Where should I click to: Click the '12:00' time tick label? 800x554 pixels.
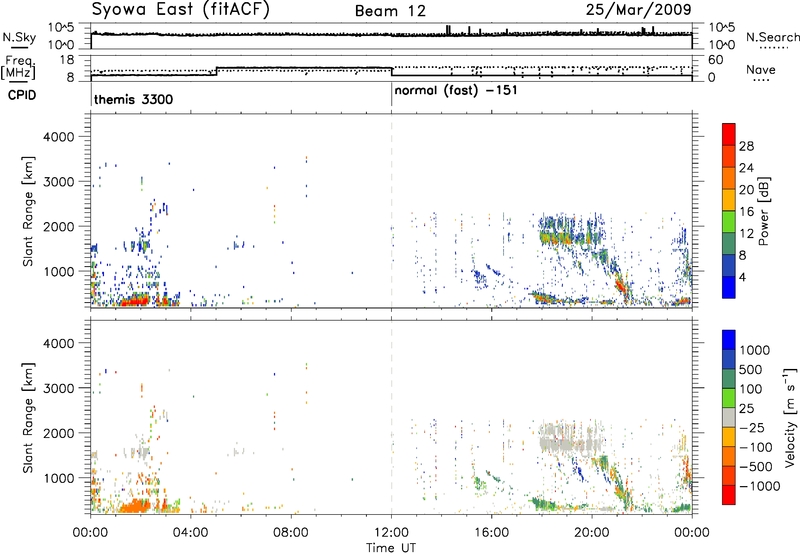point(391,533)
